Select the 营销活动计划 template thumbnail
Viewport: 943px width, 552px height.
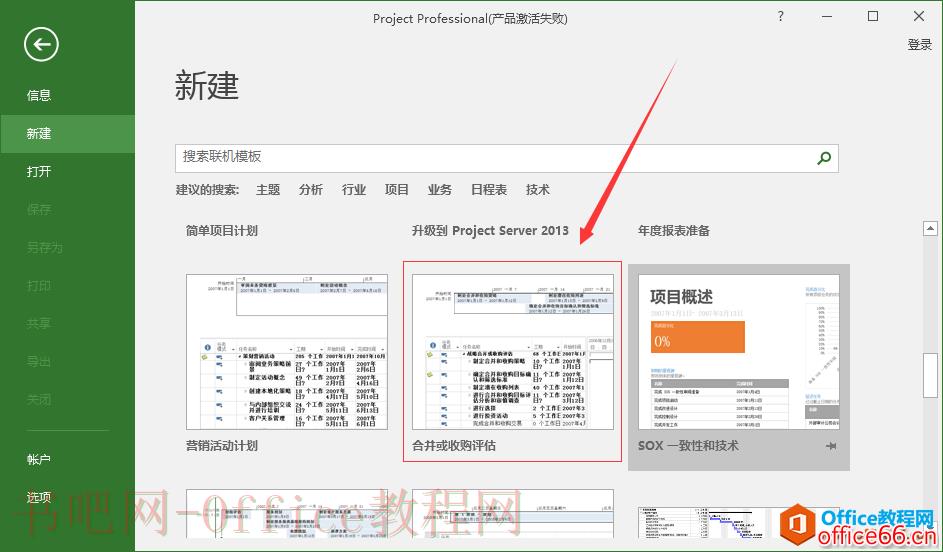click(x=287, y=352)
